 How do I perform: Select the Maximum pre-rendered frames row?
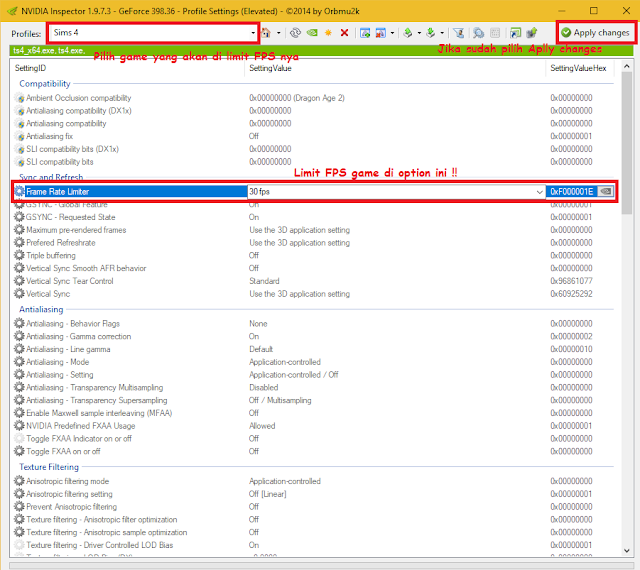click(313, 230)
